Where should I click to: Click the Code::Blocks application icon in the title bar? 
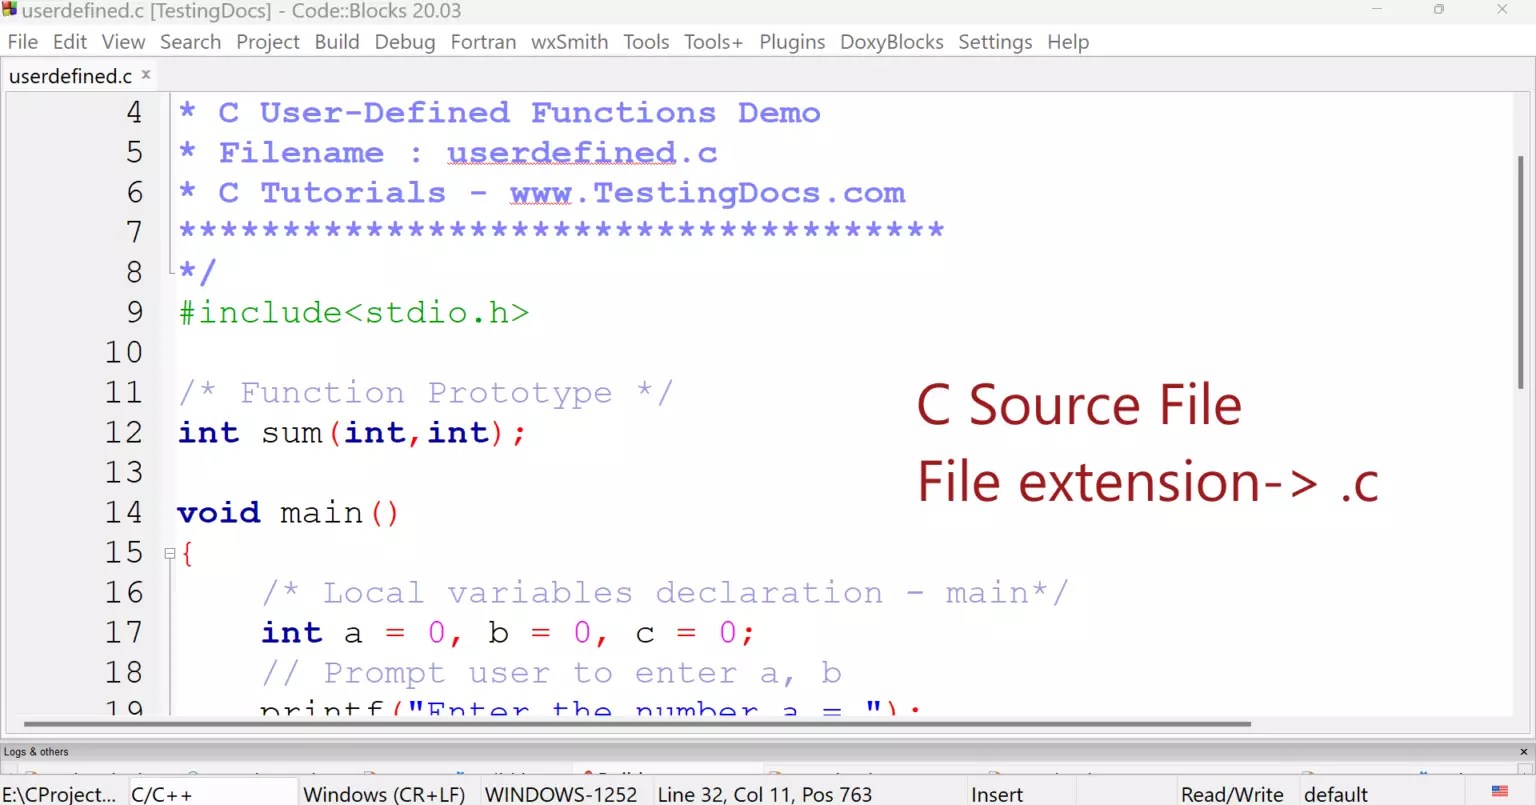pyautogui.click(x=11, y=11)
